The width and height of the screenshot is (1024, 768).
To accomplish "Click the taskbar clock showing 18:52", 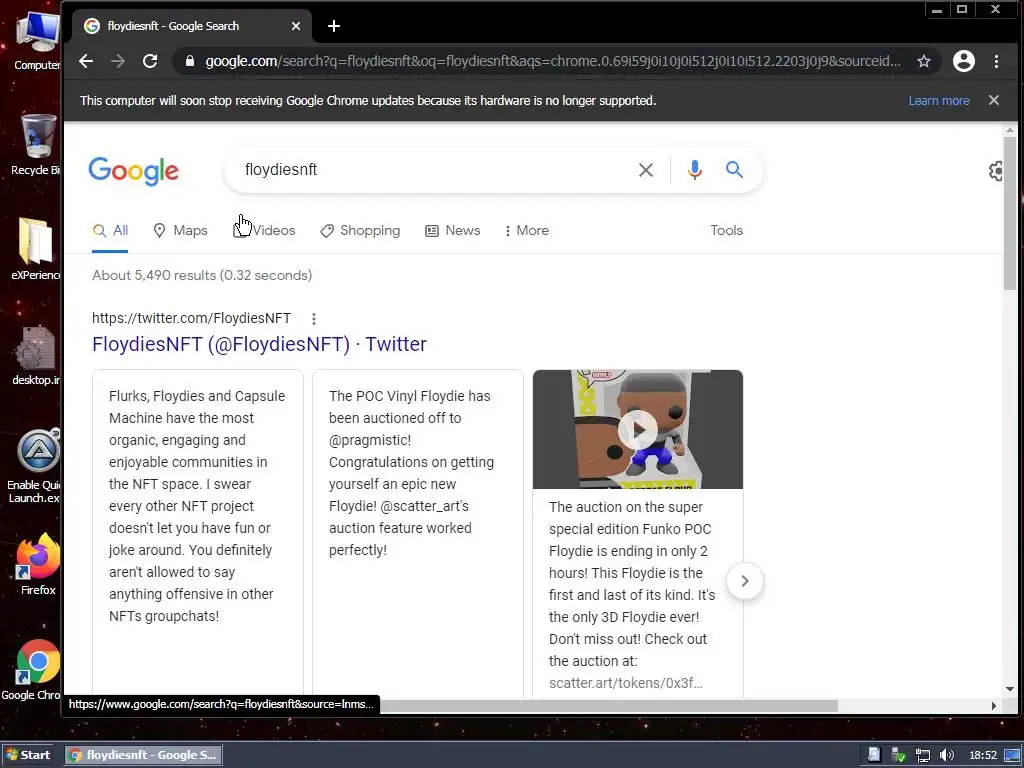I will point(983,756).
